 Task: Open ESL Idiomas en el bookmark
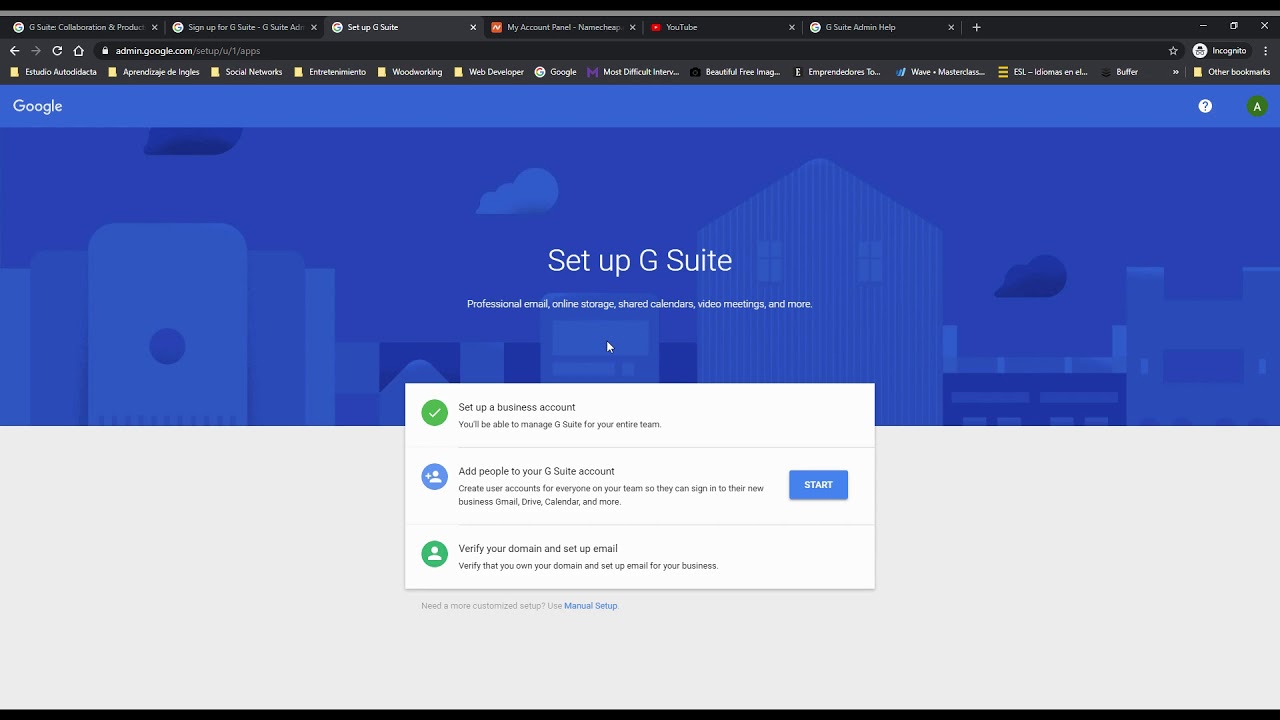[x=1043, y=72]
